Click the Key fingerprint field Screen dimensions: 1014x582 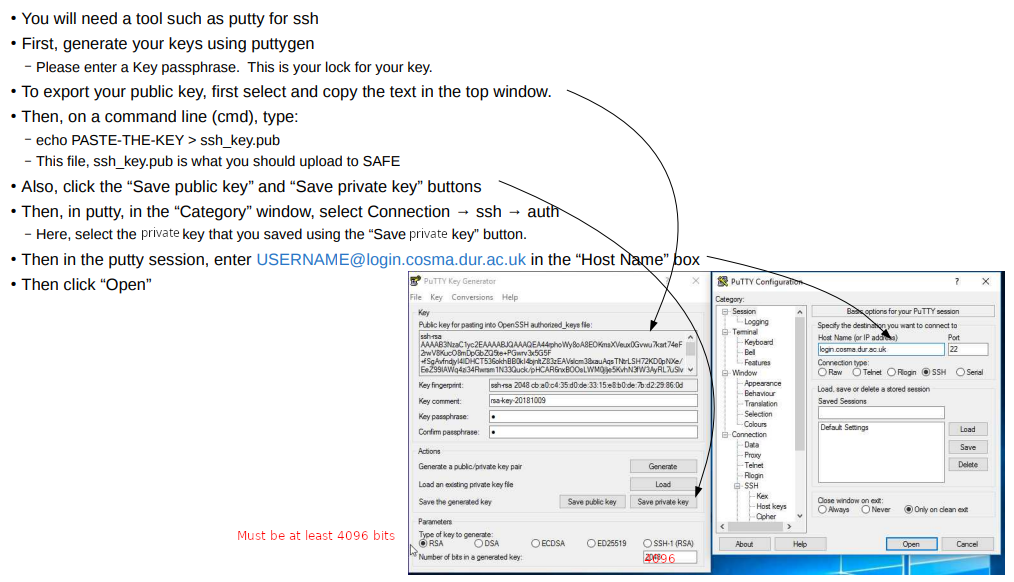pyautogui.click(x=593, y=385)
